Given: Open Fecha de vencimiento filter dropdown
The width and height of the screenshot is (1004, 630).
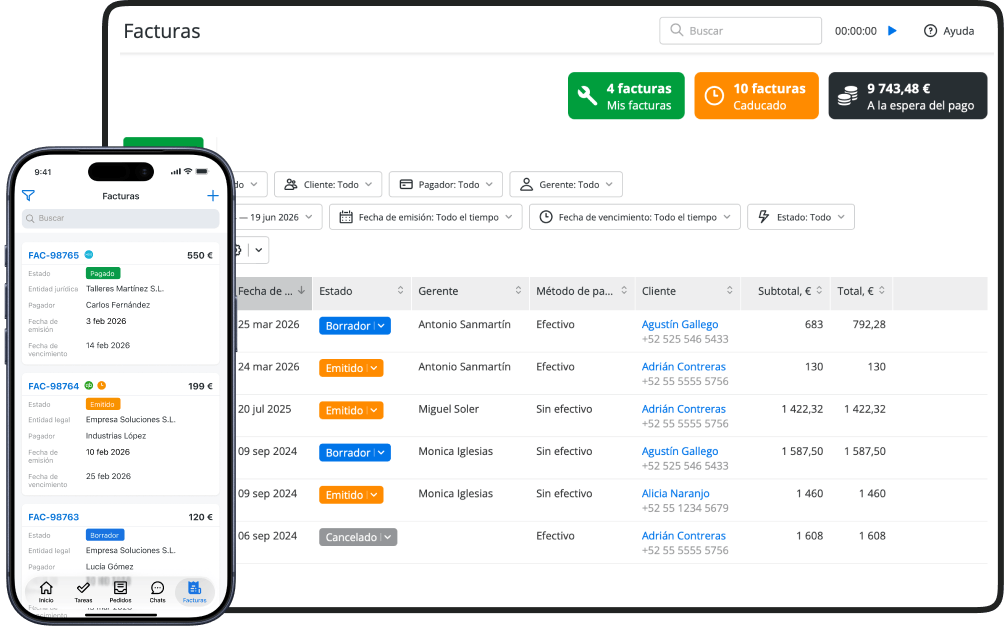Looking at the screenshot, I should point(635,217).
